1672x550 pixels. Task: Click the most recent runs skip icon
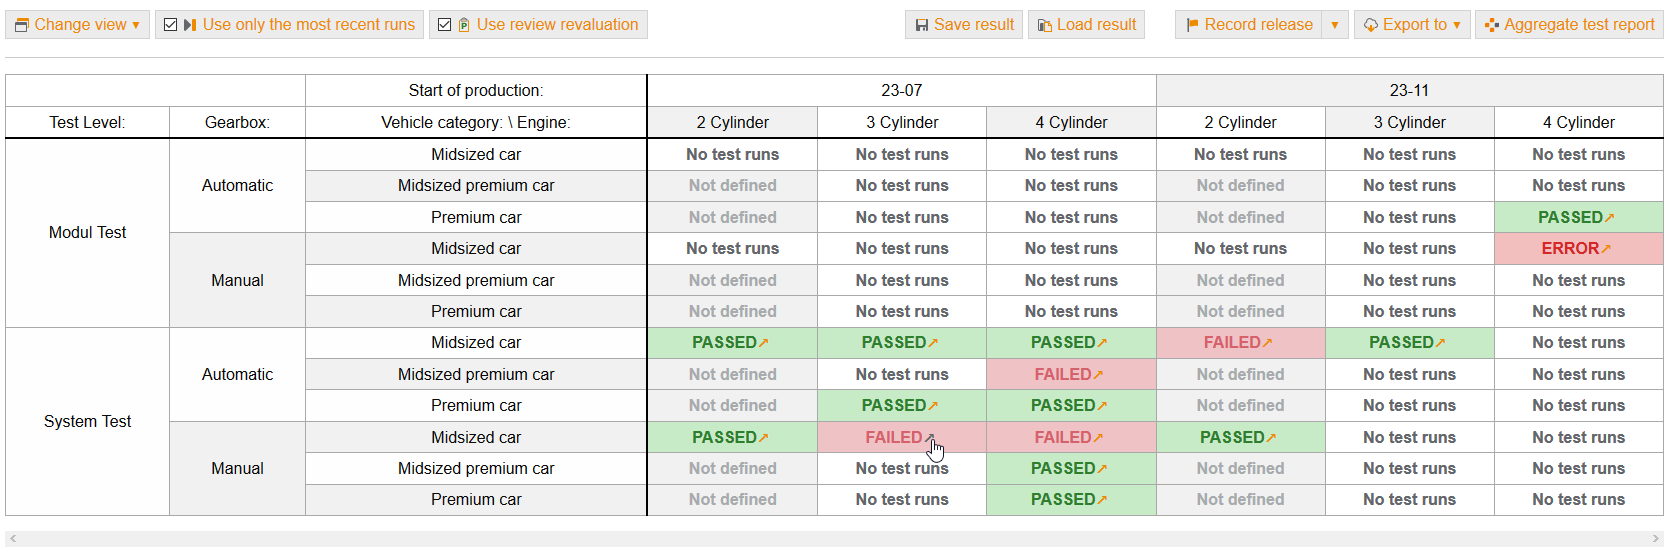190,25
